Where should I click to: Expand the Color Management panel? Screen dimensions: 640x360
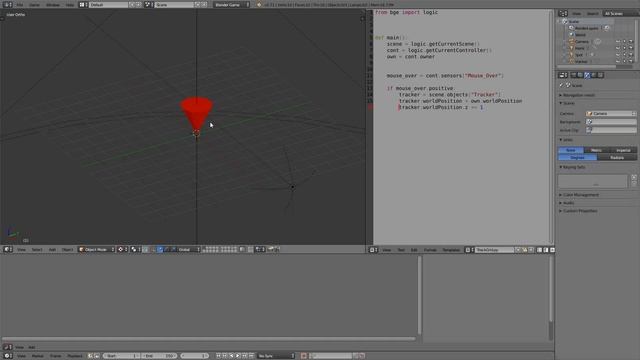[x=579, y=195]
